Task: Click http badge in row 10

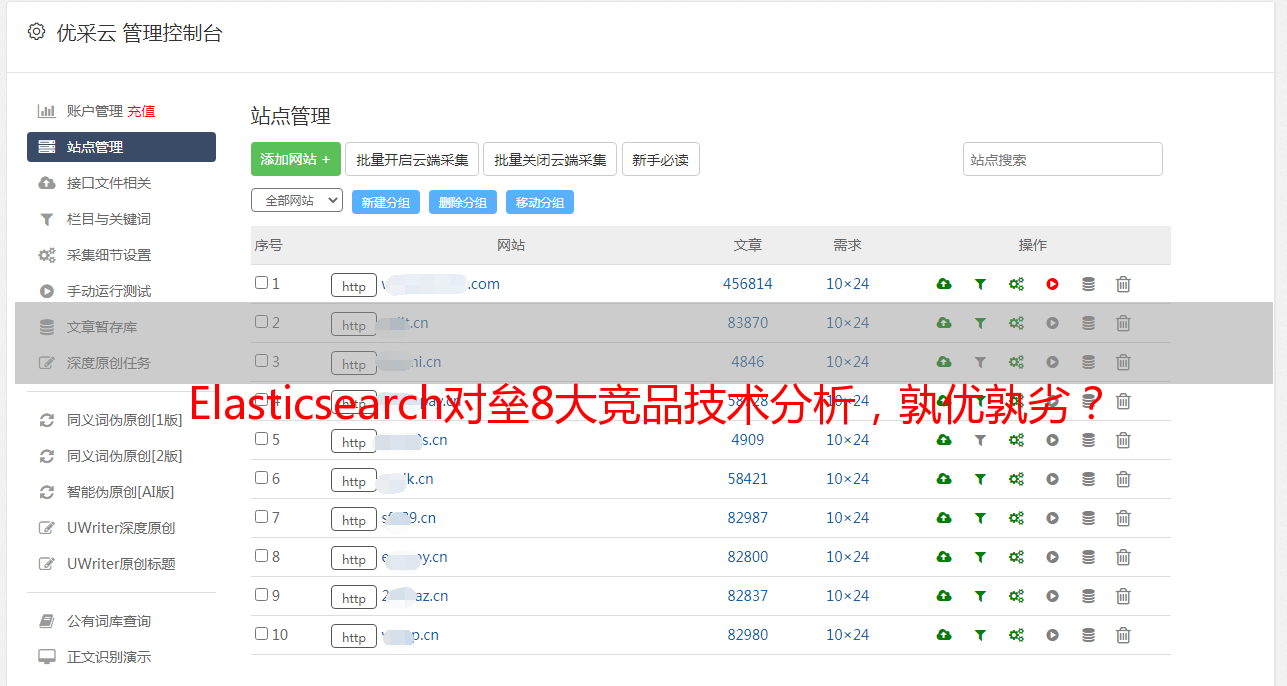Action: point(354,637)
